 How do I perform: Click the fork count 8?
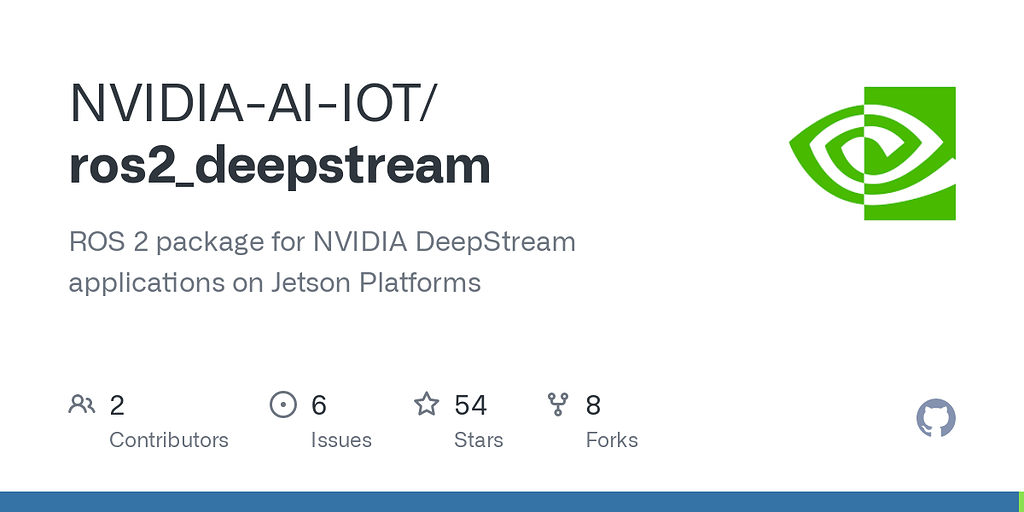click(593, 406)
